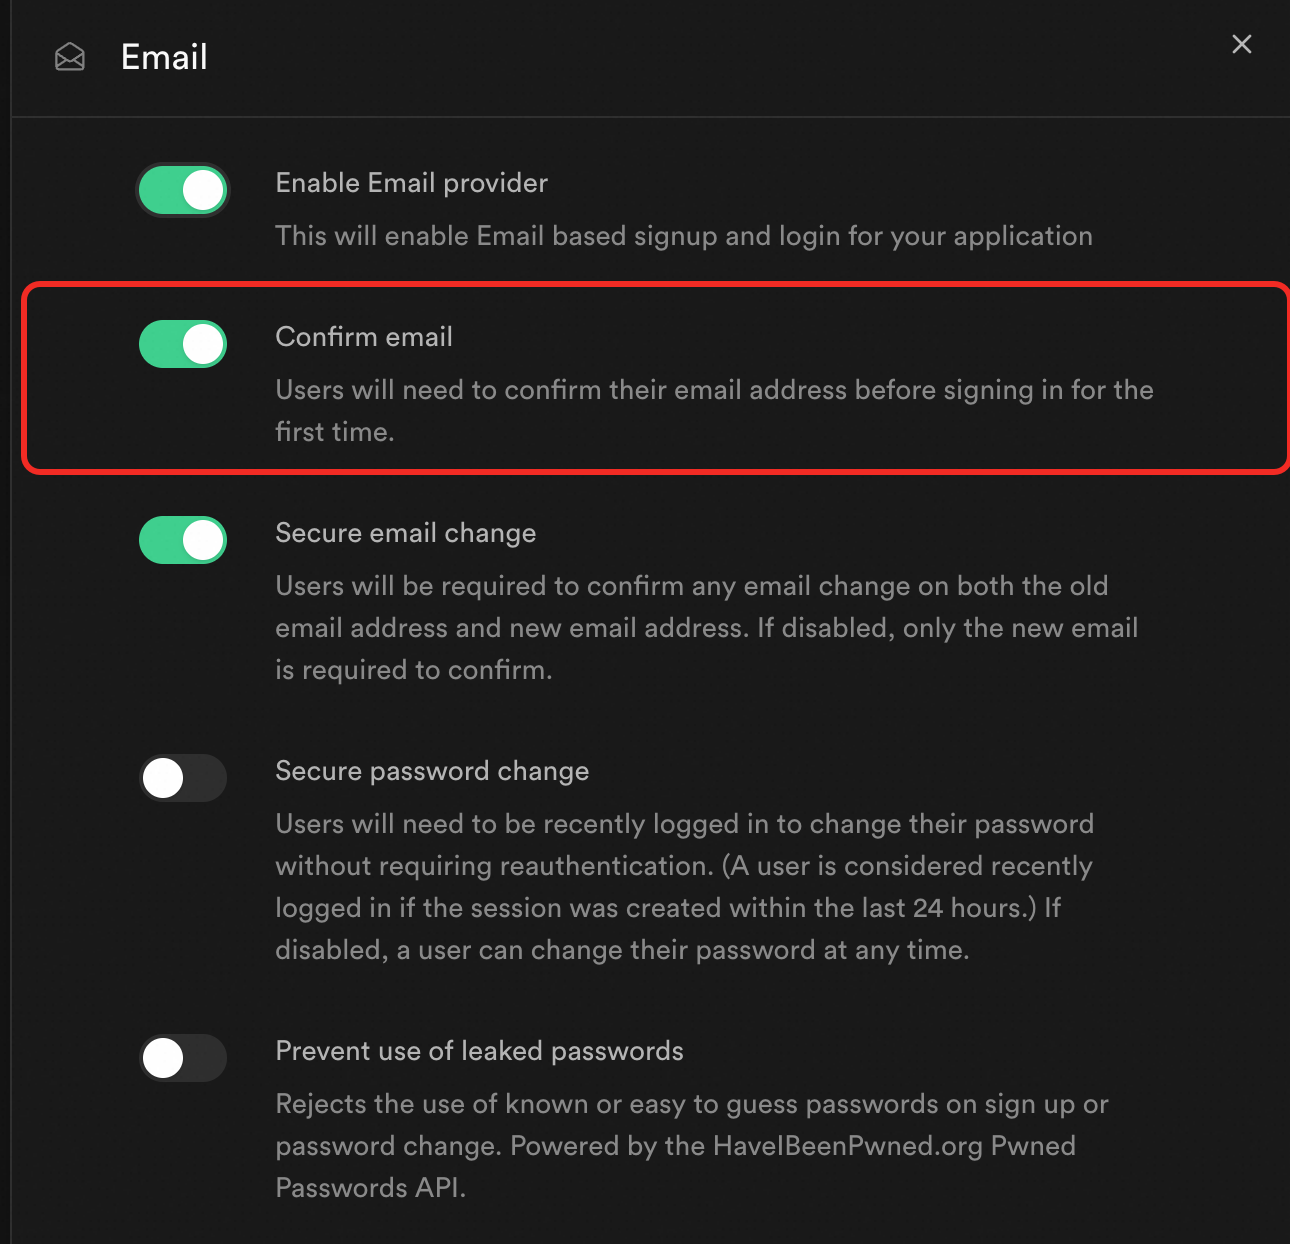This screenshot has height=1244, width=1290.
Task: Close the Email settings panel
Action: point(1241,44)
